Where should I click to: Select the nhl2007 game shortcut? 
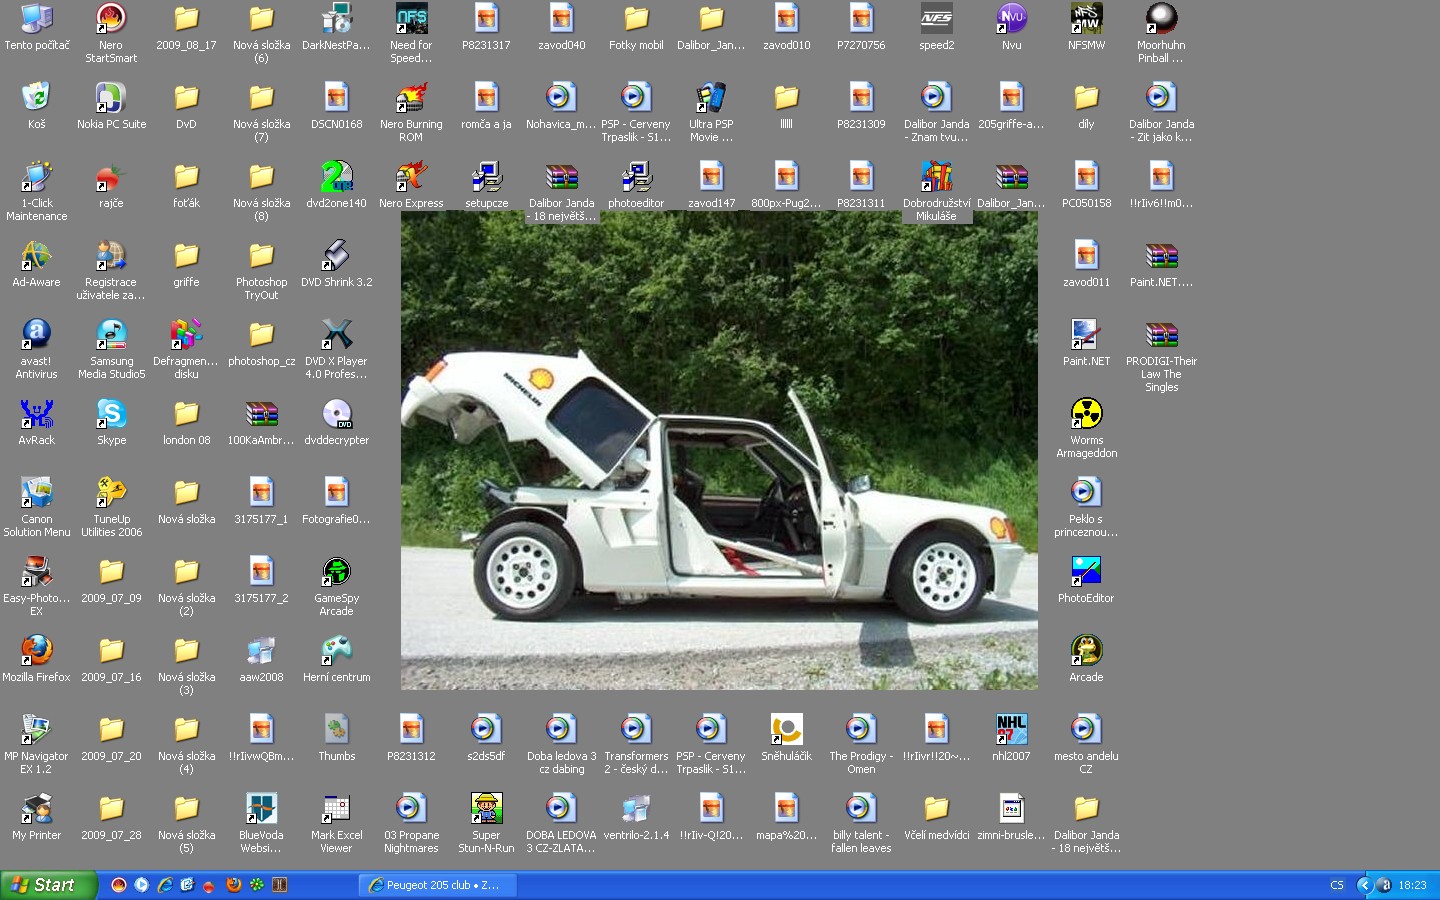click(1011, 730)
